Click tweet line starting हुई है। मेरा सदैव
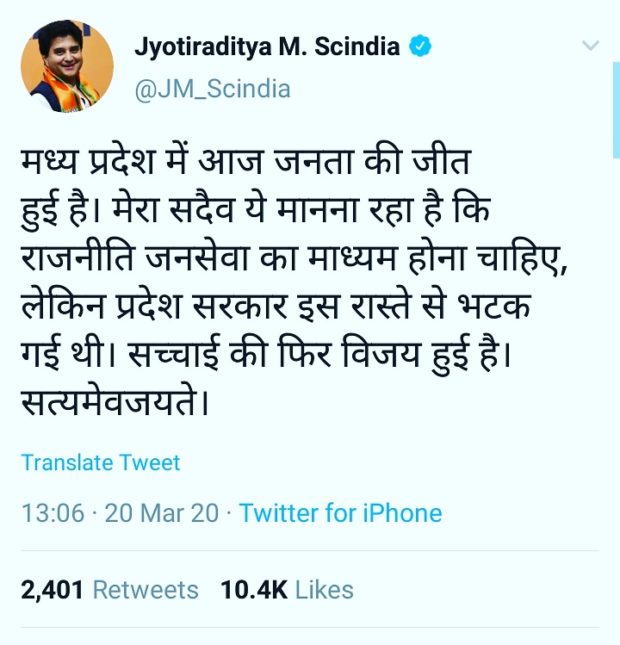This screenshot has height=645, width=620. 255,210
